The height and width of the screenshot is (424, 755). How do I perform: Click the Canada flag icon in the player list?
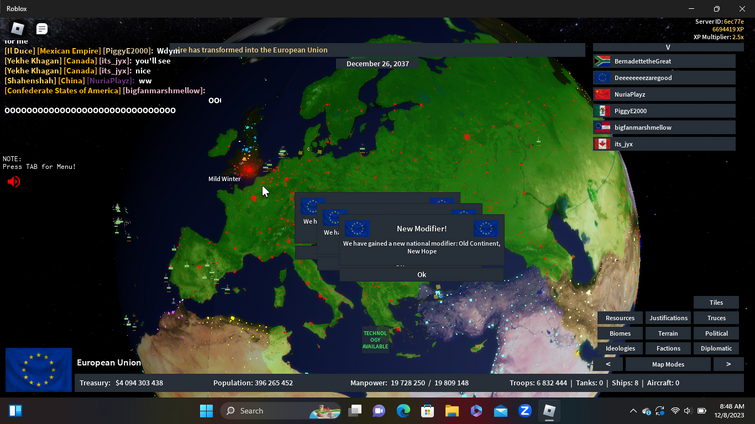pos(602,144)
